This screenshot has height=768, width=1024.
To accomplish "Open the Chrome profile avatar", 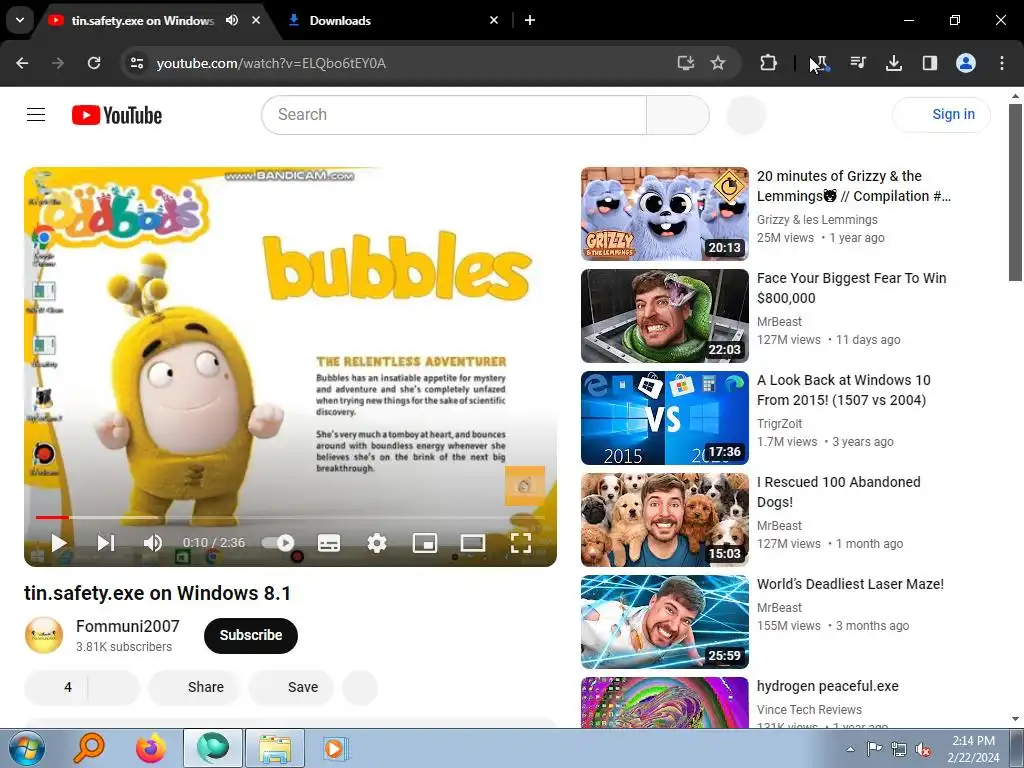I will tap(966, 63).
